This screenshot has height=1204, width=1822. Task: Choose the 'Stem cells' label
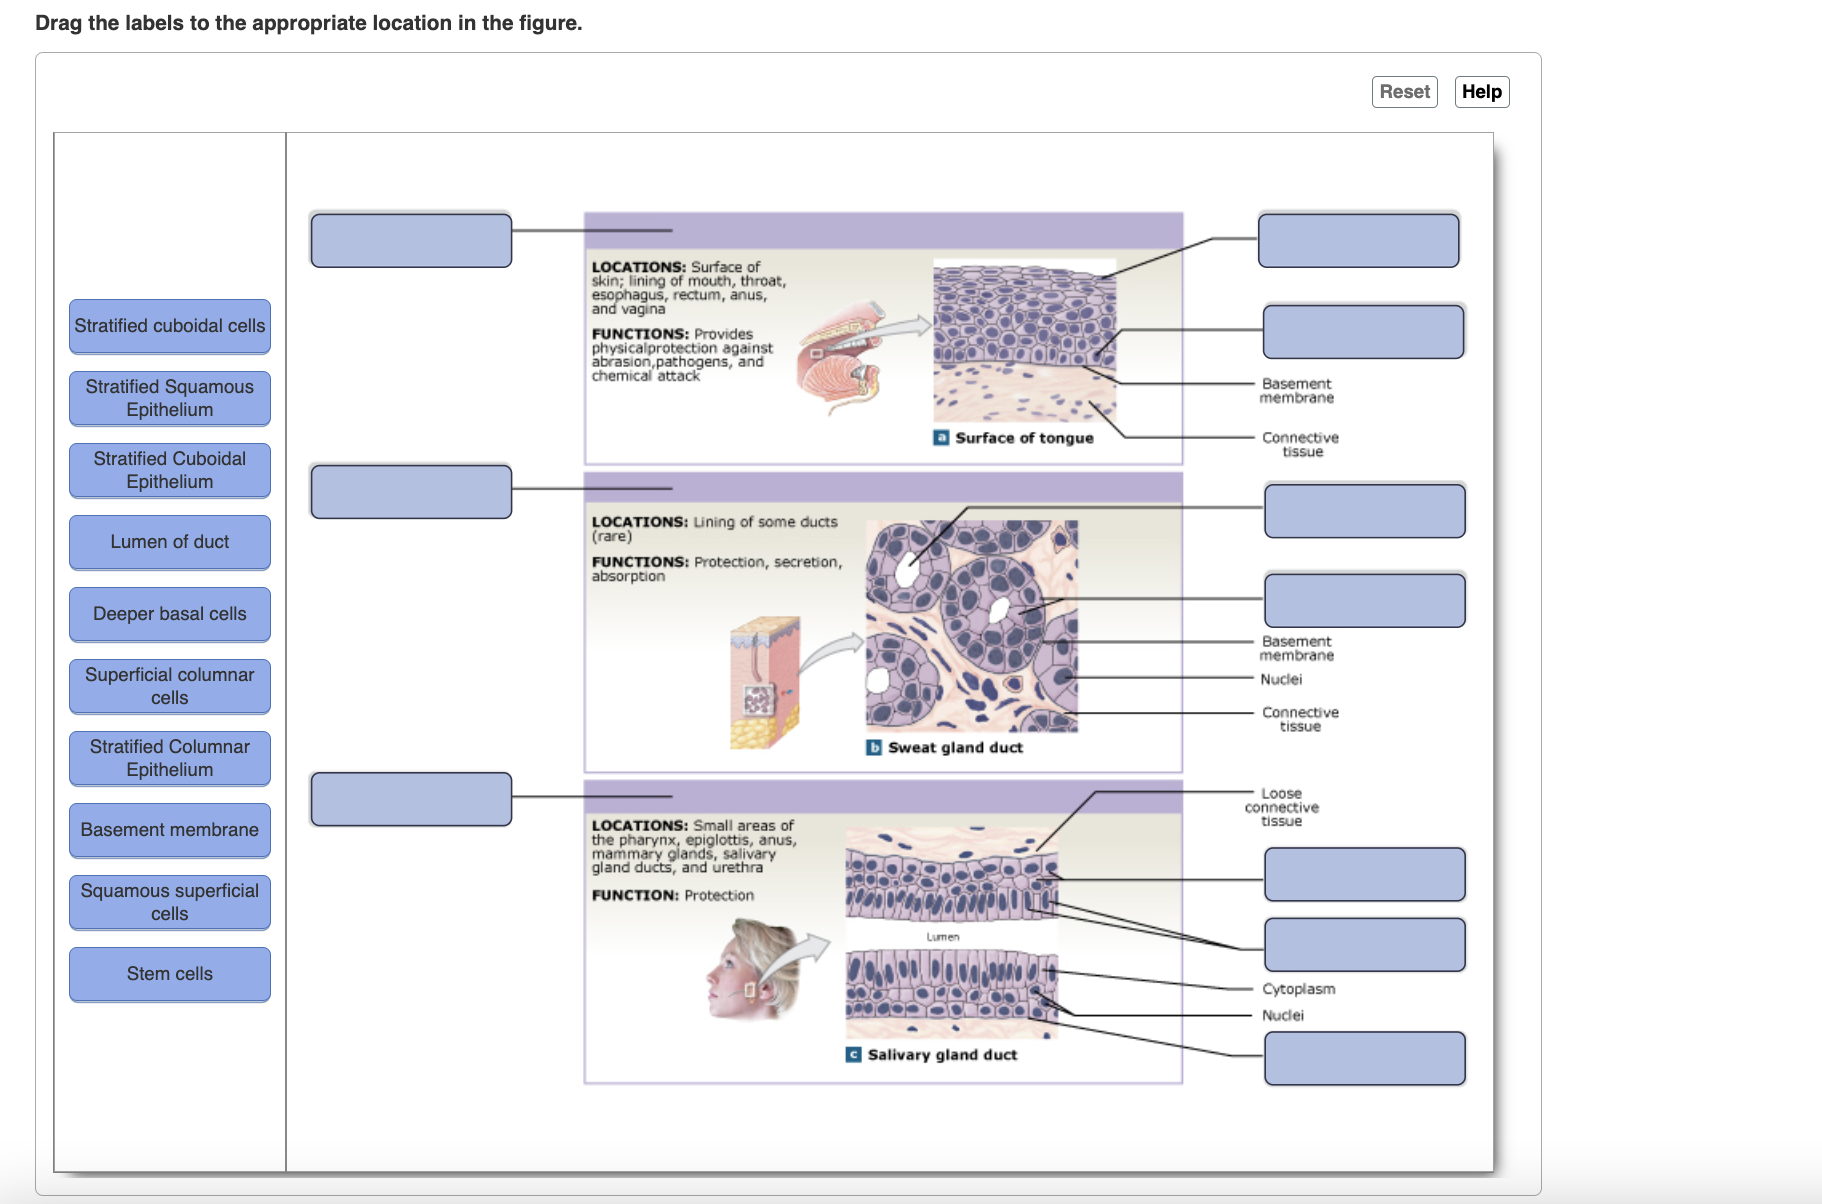pos(170,974)
